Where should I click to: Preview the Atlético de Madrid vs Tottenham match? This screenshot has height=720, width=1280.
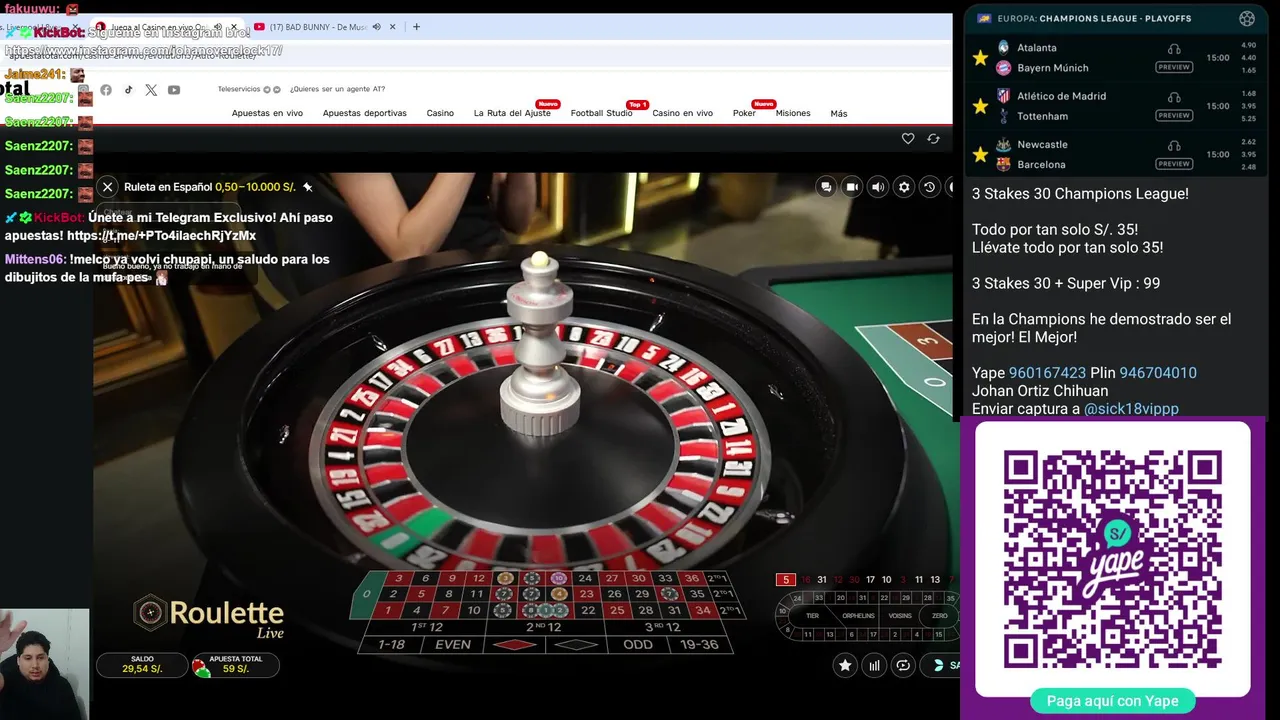(1174, 115)
